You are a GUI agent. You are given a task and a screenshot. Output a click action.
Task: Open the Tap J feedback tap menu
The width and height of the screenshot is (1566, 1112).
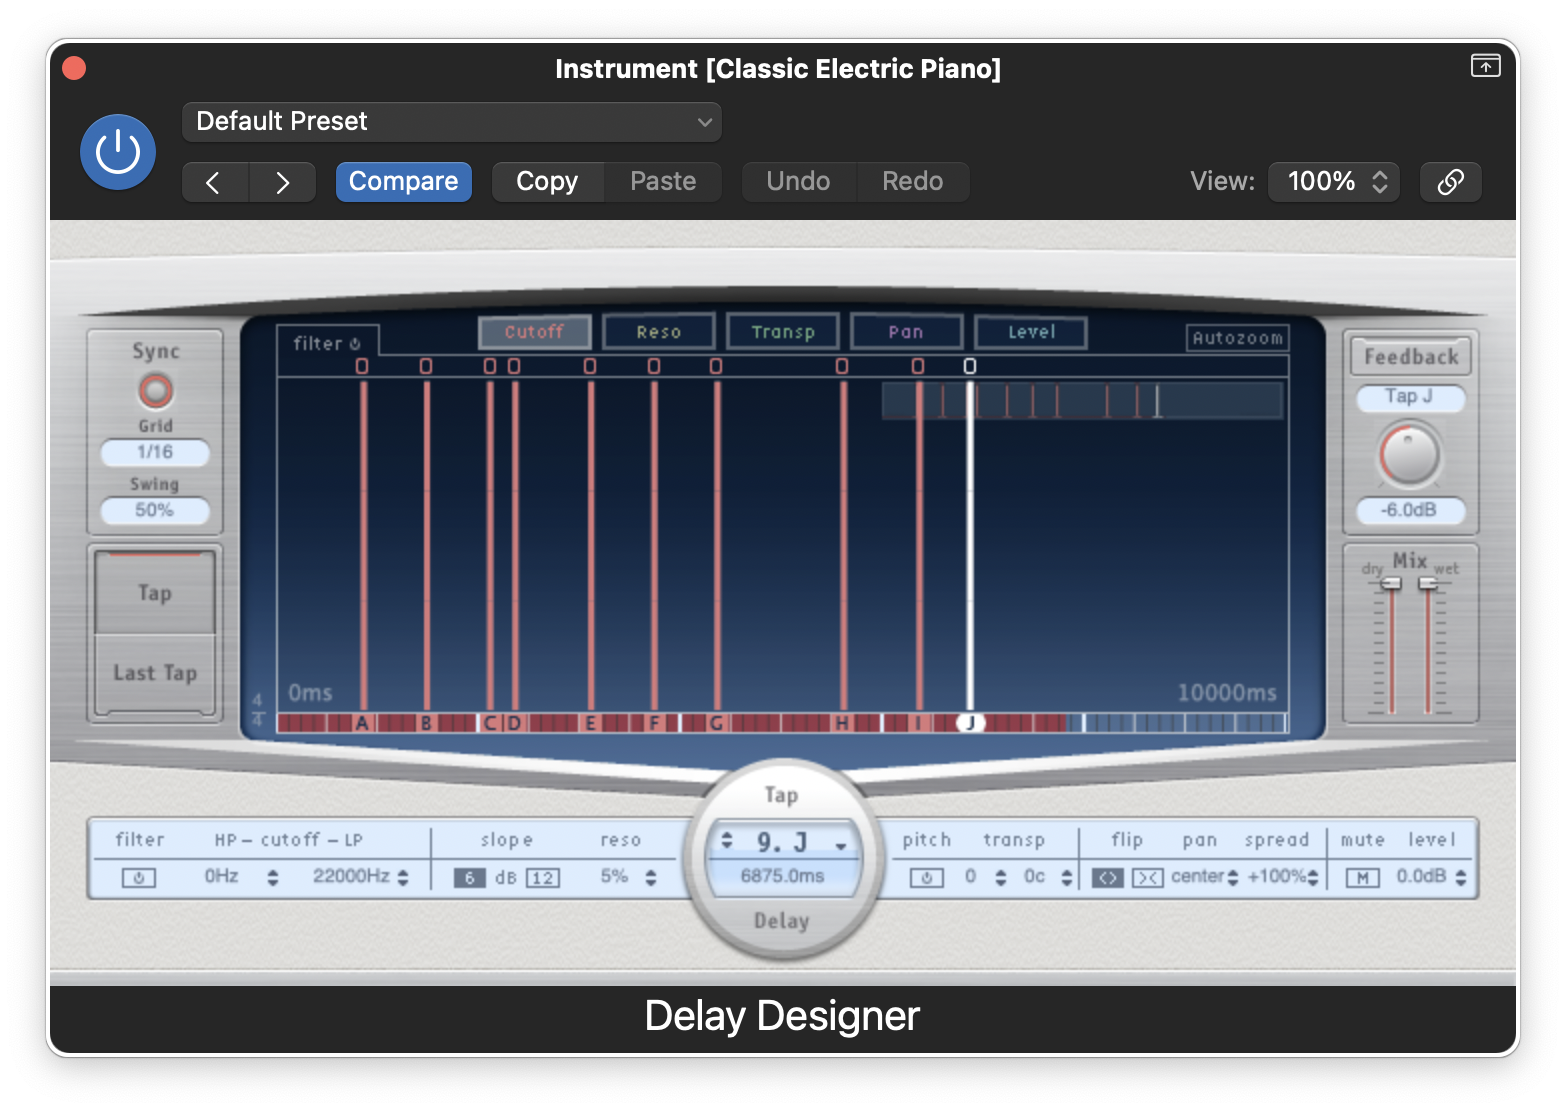point(1410,397)
